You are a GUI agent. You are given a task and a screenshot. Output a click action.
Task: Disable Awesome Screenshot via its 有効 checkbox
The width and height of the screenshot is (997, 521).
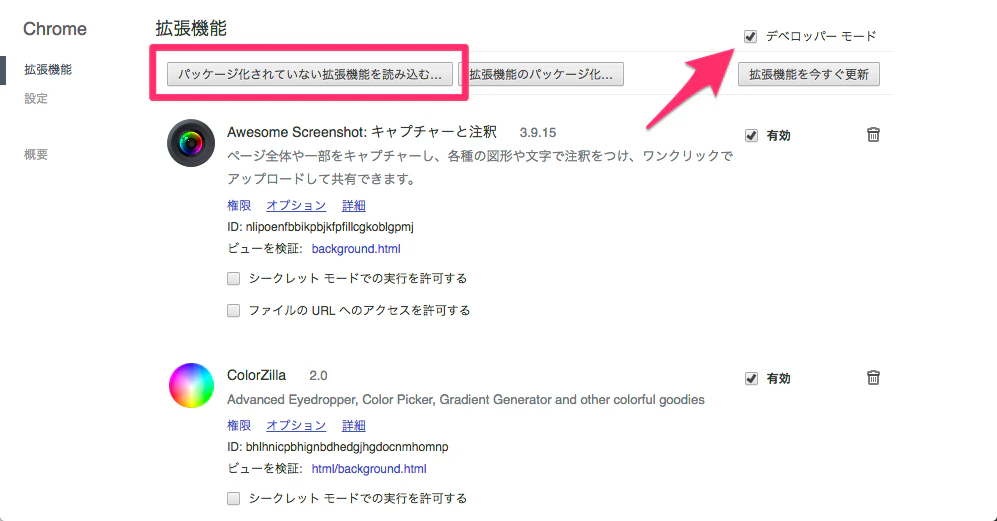751,135
